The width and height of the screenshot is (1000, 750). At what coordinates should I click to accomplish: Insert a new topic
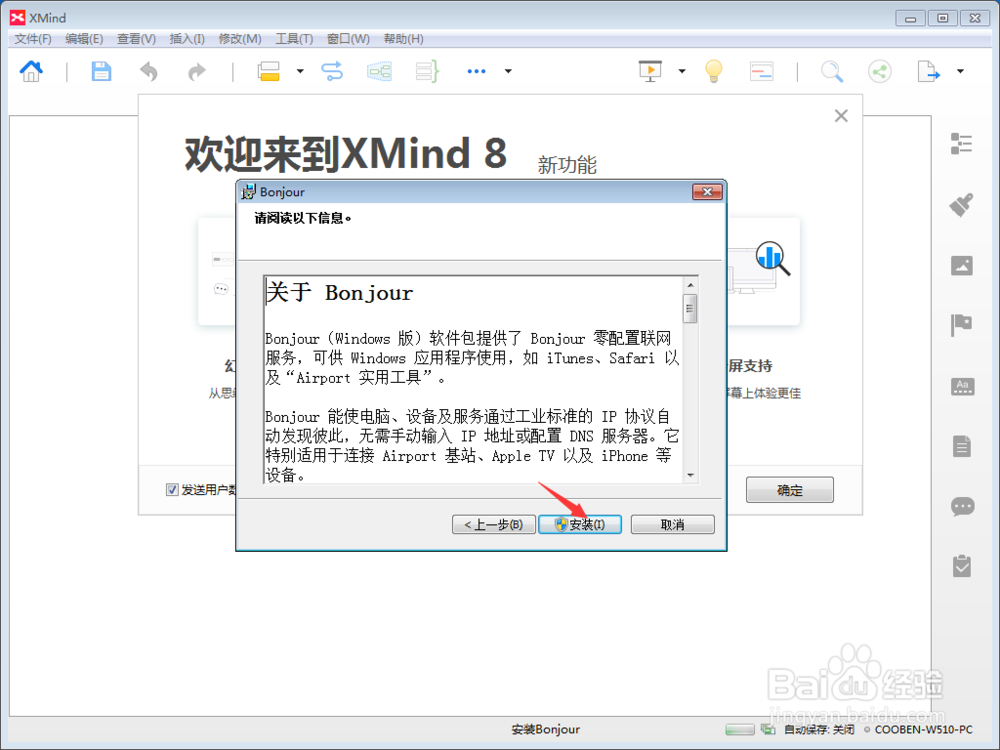click(268, 71)
